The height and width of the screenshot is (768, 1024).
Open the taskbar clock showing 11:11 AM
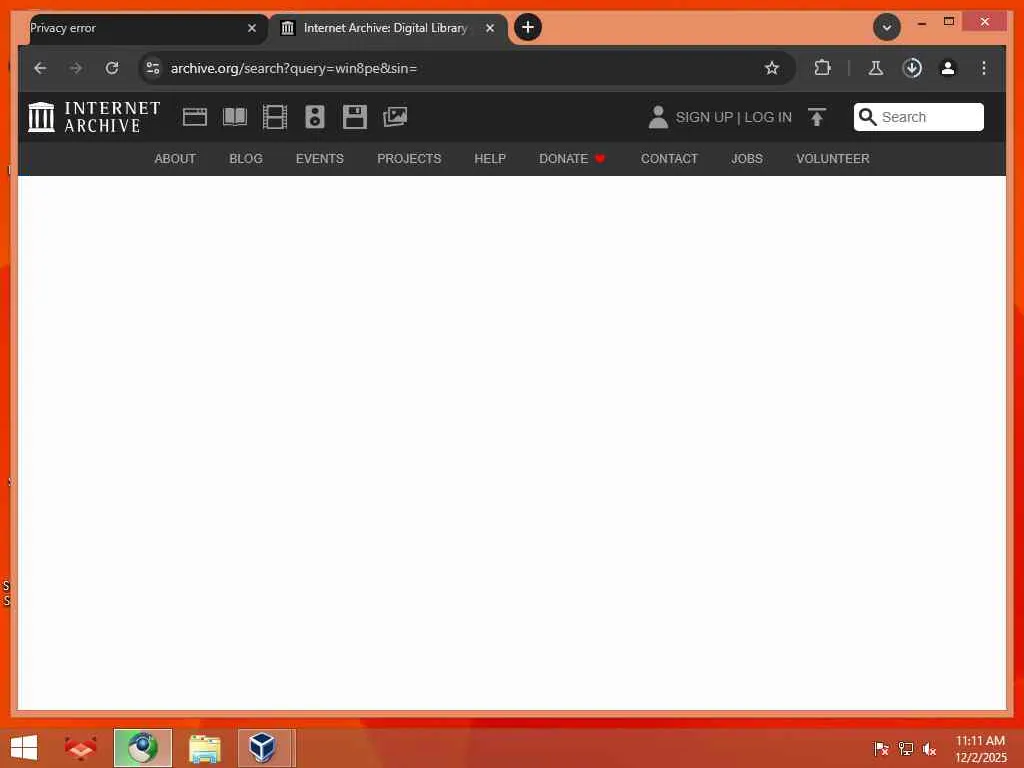[x=980, y=748]
